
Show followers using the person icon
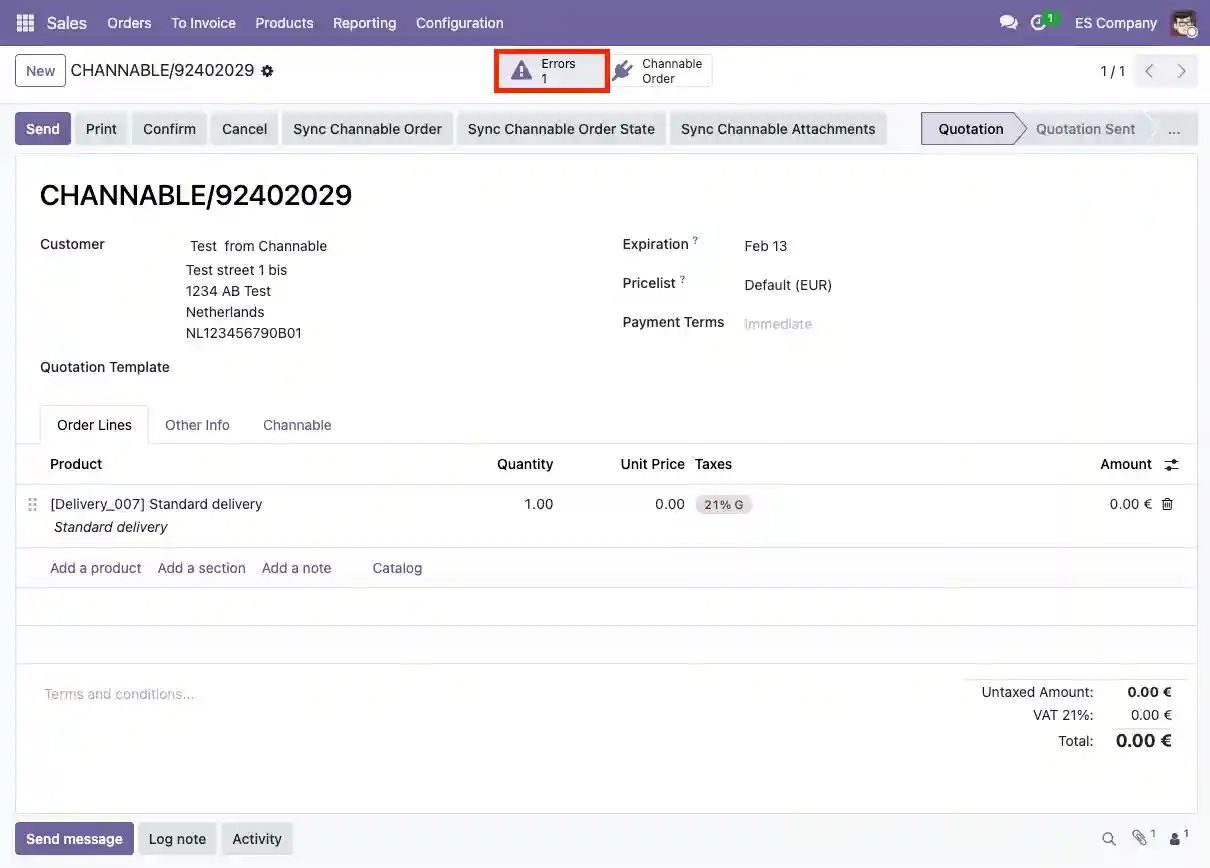tap(1176, 838)
